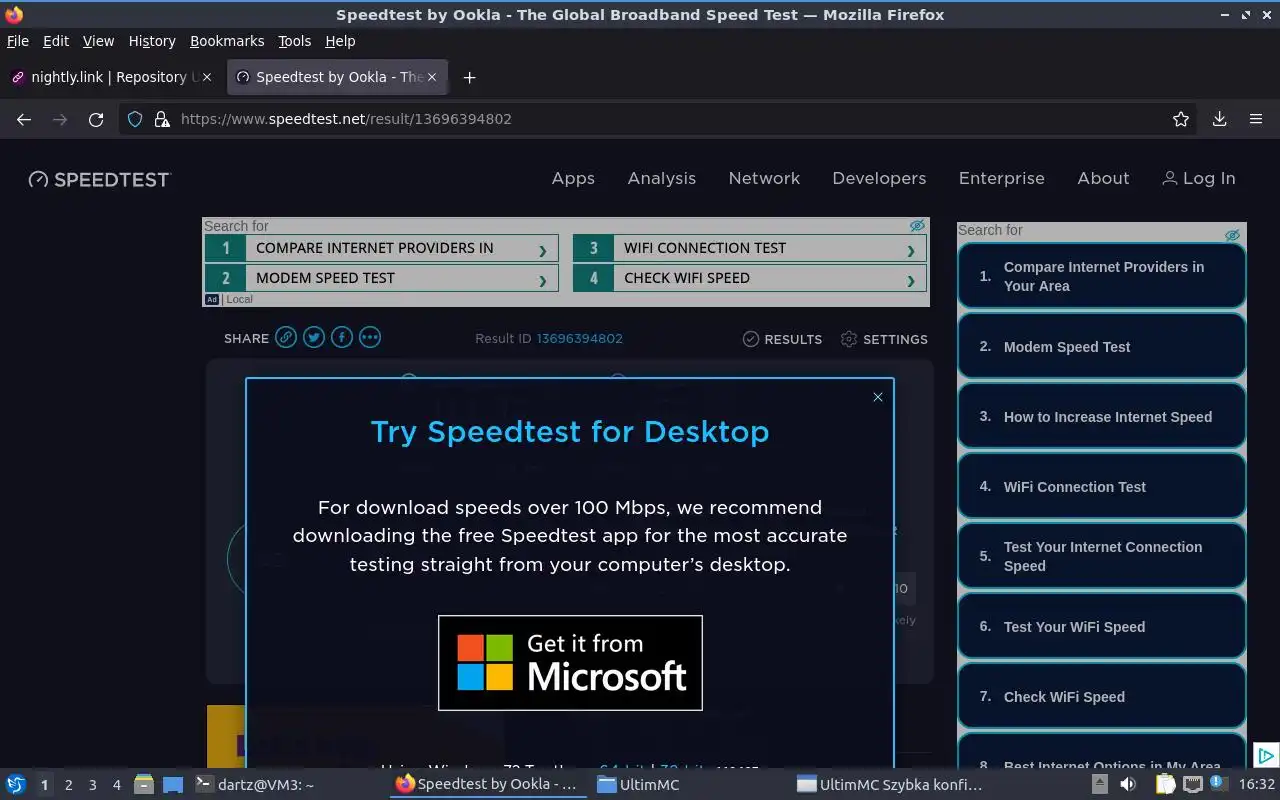Open the system start menu icon
This screenshot has height=800, width=1280.
click(16, 785)
